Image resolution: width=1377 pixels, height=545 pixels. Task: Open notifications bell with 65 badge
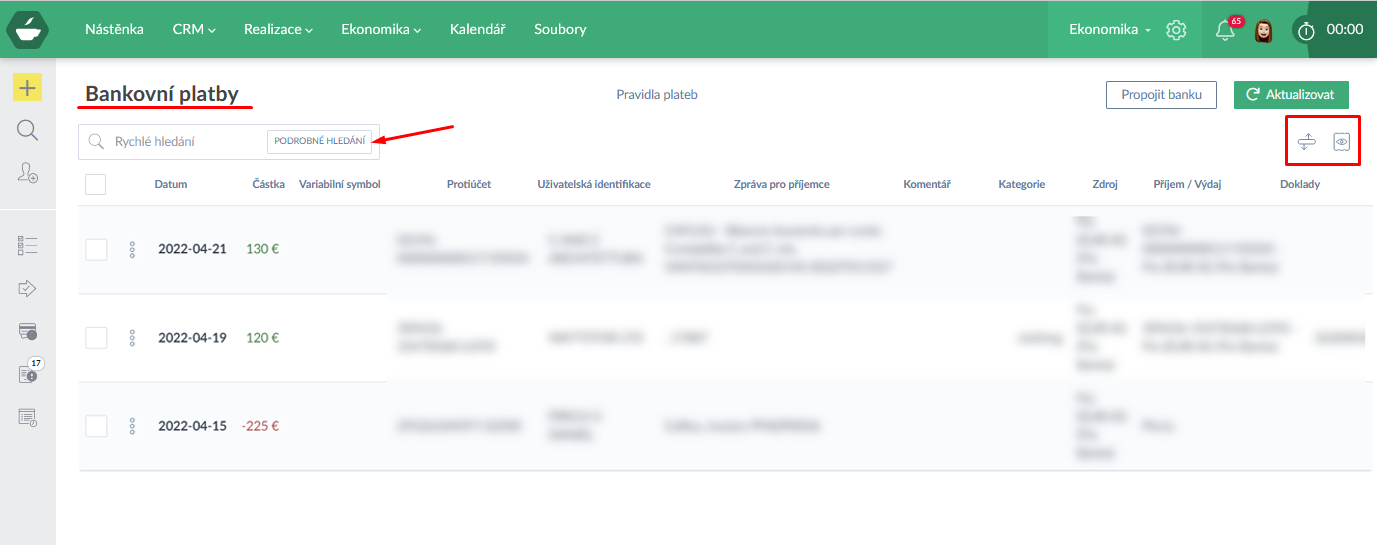(1225, 30)
